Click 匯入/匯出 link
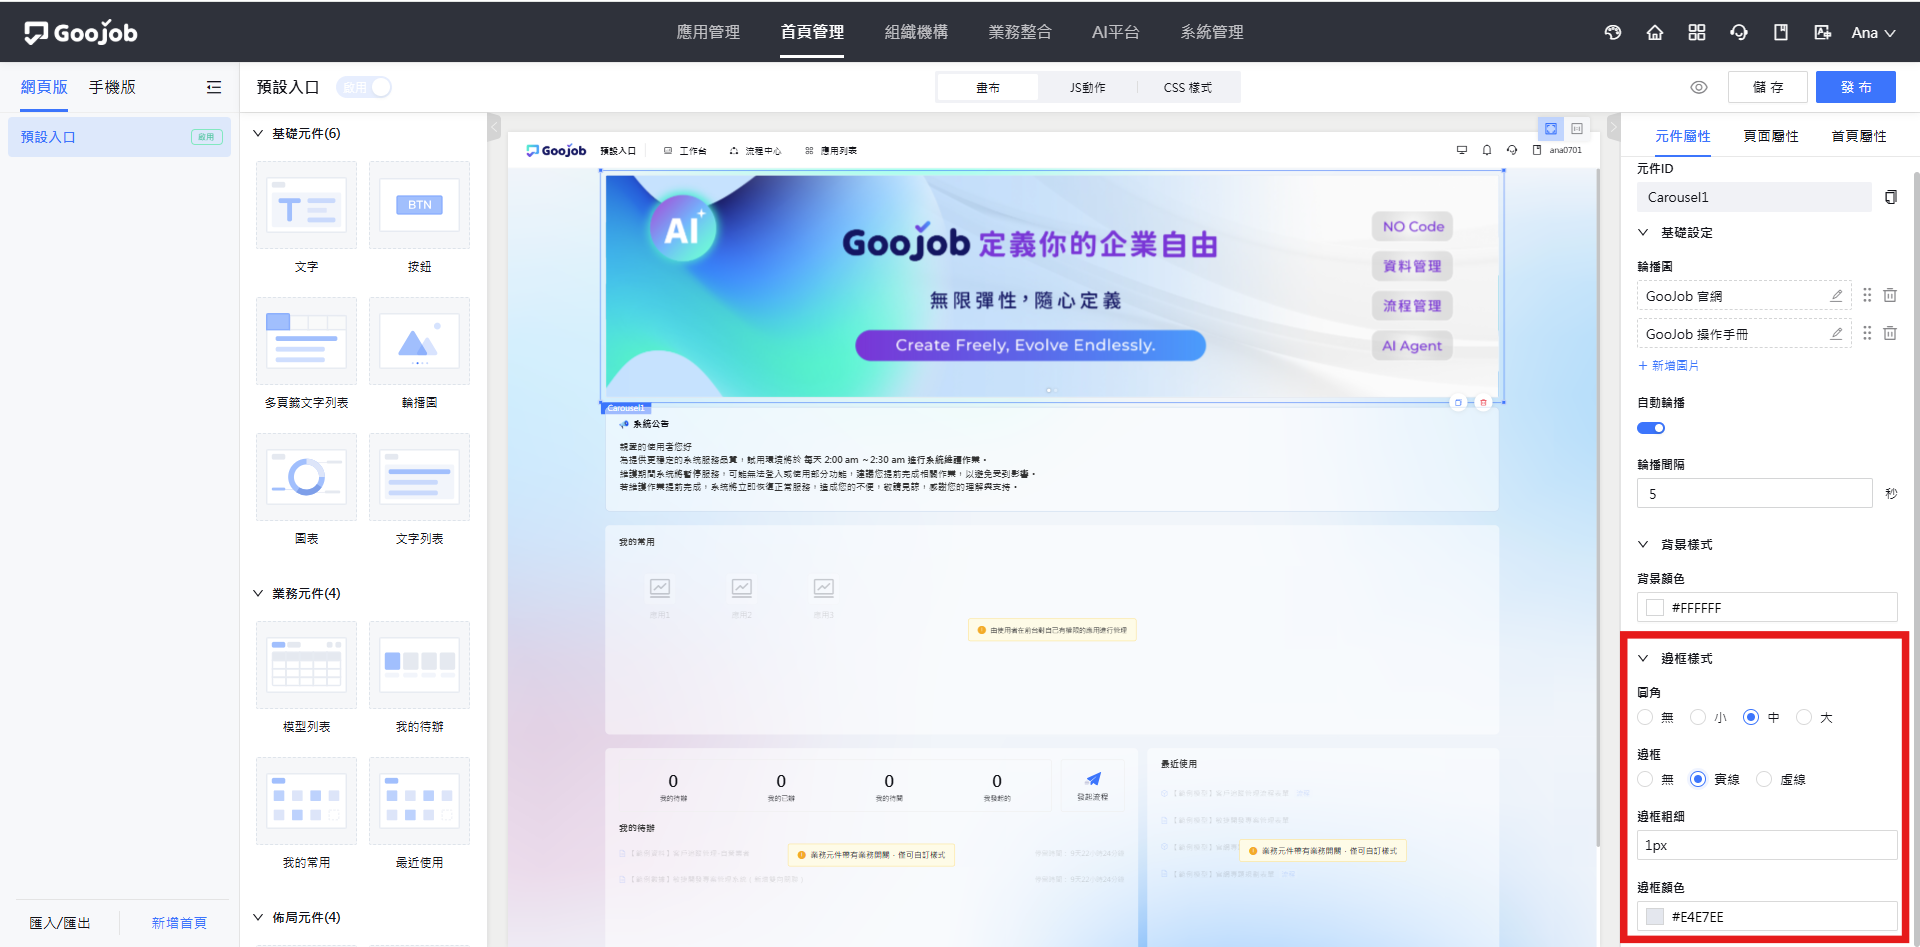This screenshot has height=947, width=1920. click(60, 922)
